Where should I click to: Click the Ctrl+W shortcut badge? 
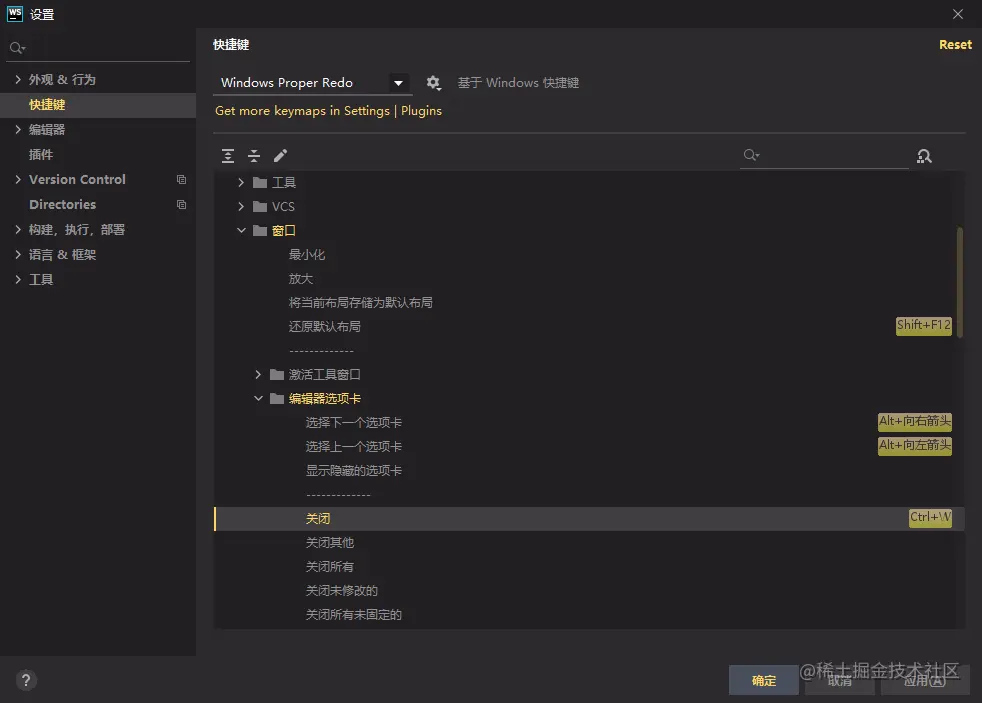coord(931,518)
